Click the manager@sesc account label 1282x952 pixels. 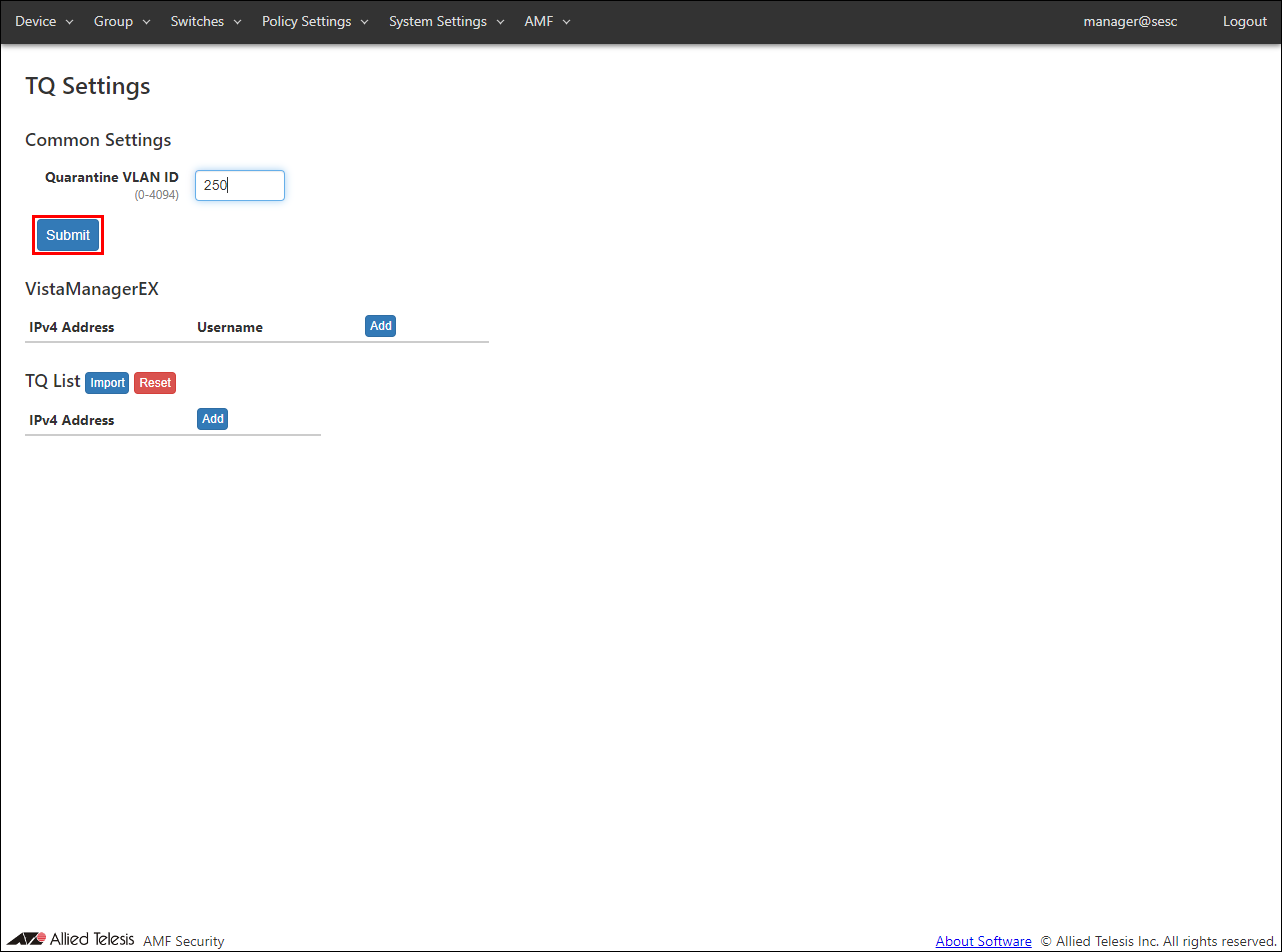click(x=1130, y=21)
